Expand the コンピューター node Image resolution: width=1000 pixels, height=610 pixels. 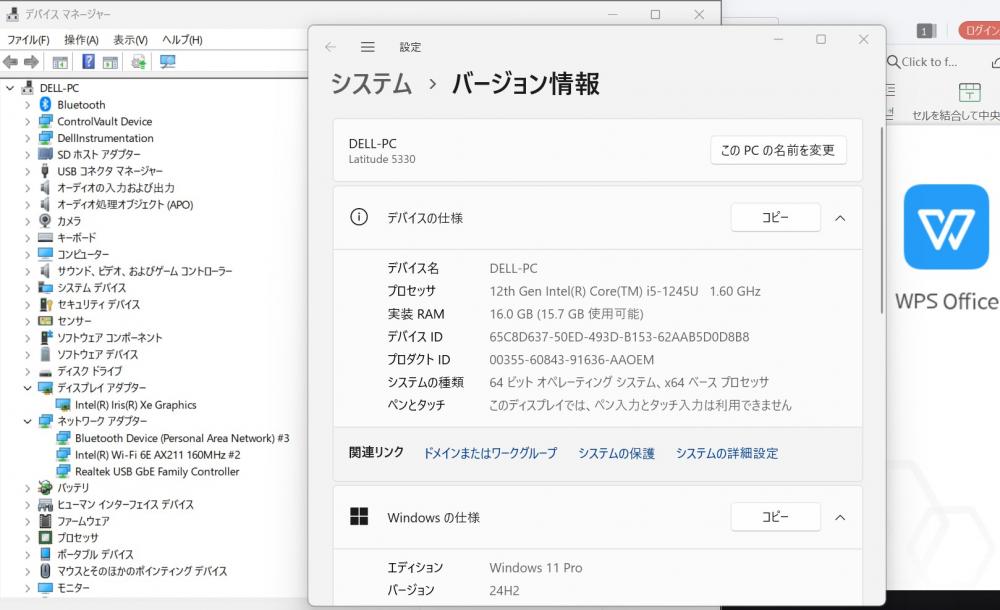click(27, 254)
